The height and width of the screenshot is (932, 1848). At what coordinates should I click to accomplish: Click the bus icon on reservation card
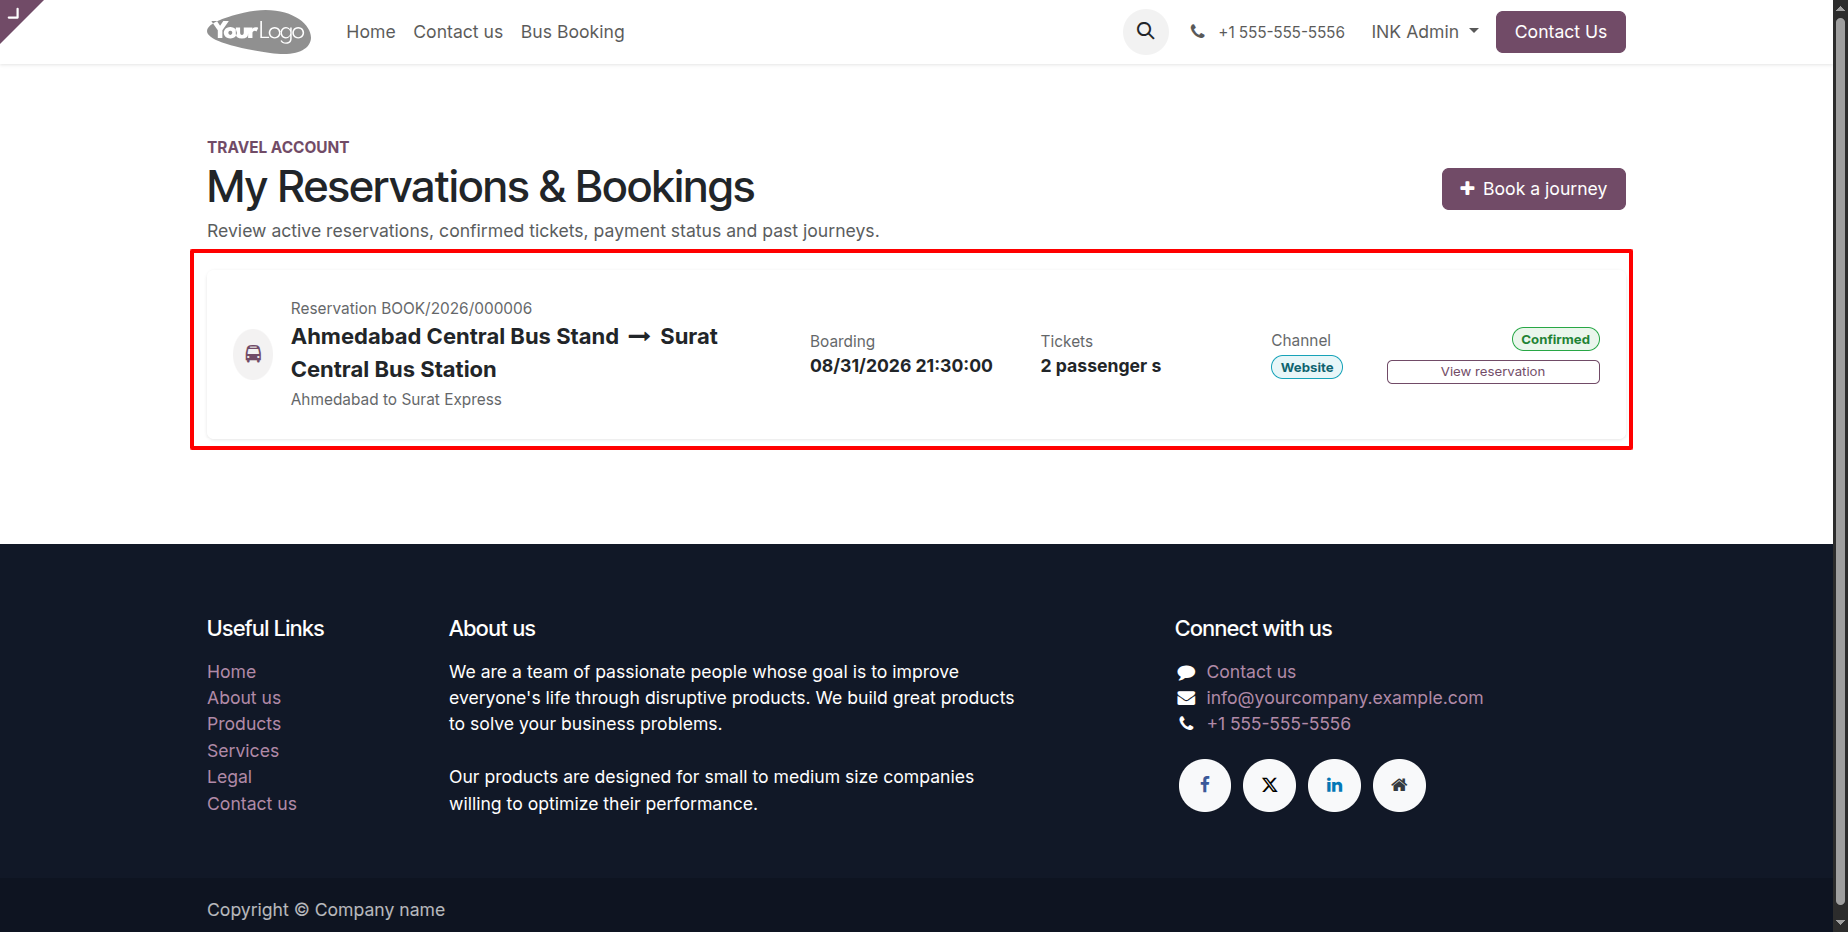tap(253, 354)
